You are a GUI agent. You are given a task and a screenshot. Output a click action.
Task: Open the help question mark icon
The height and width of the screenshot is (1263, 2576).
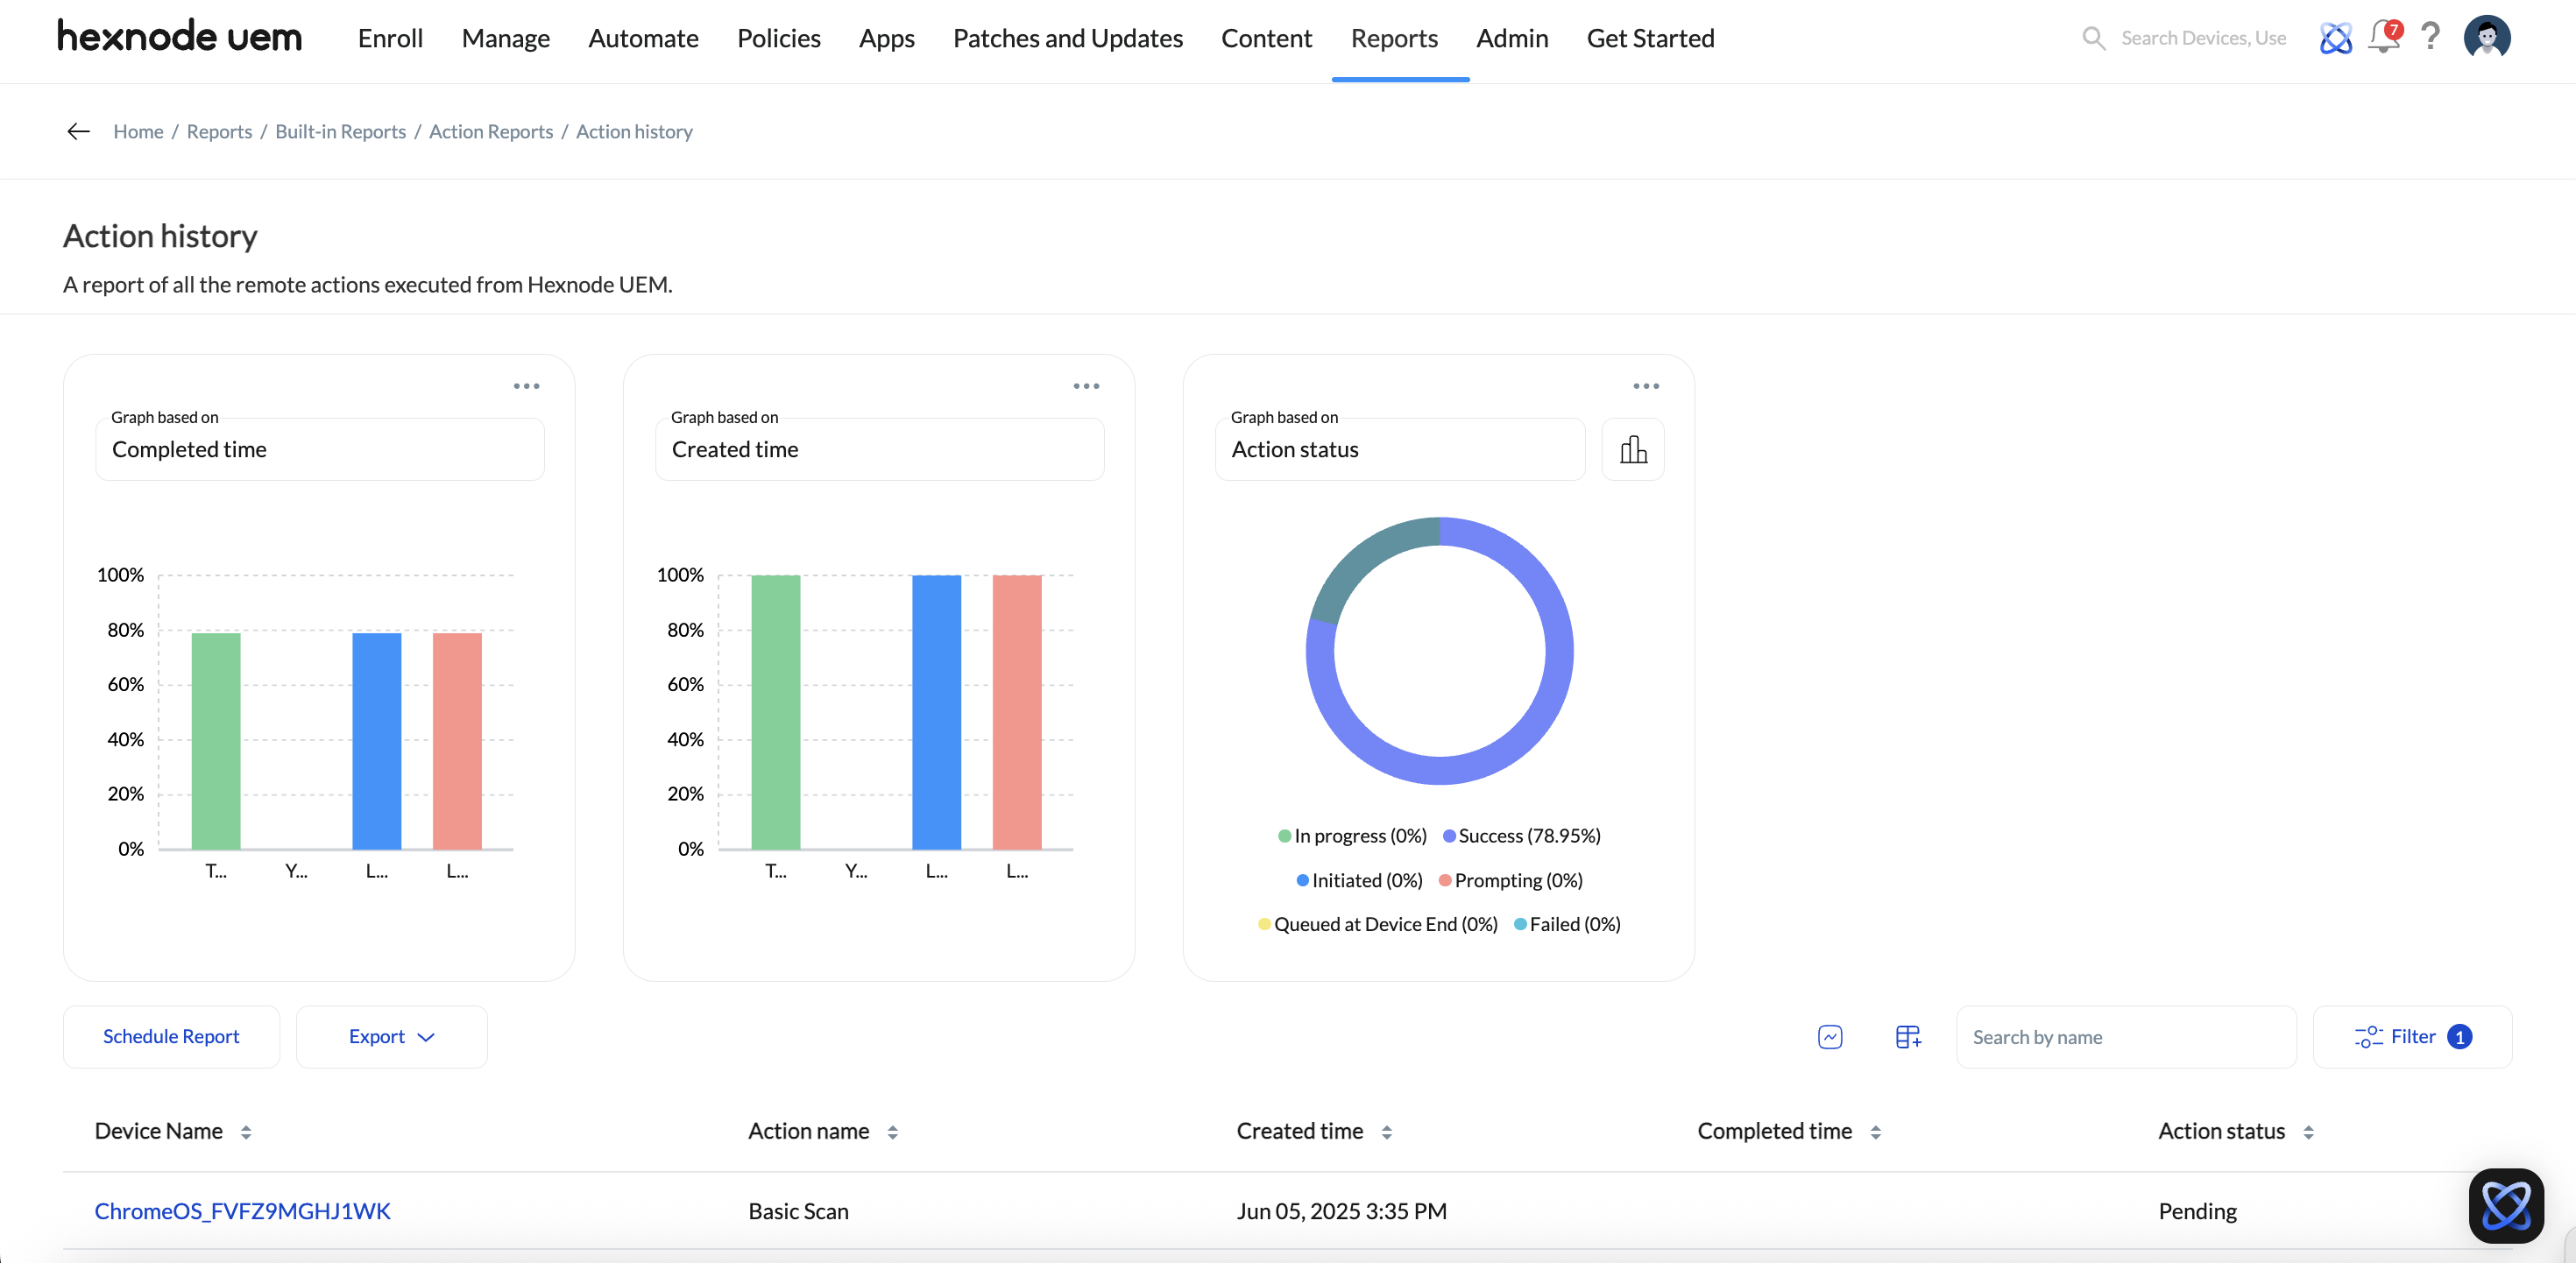pyautogui.click(x=2430, y=37)
